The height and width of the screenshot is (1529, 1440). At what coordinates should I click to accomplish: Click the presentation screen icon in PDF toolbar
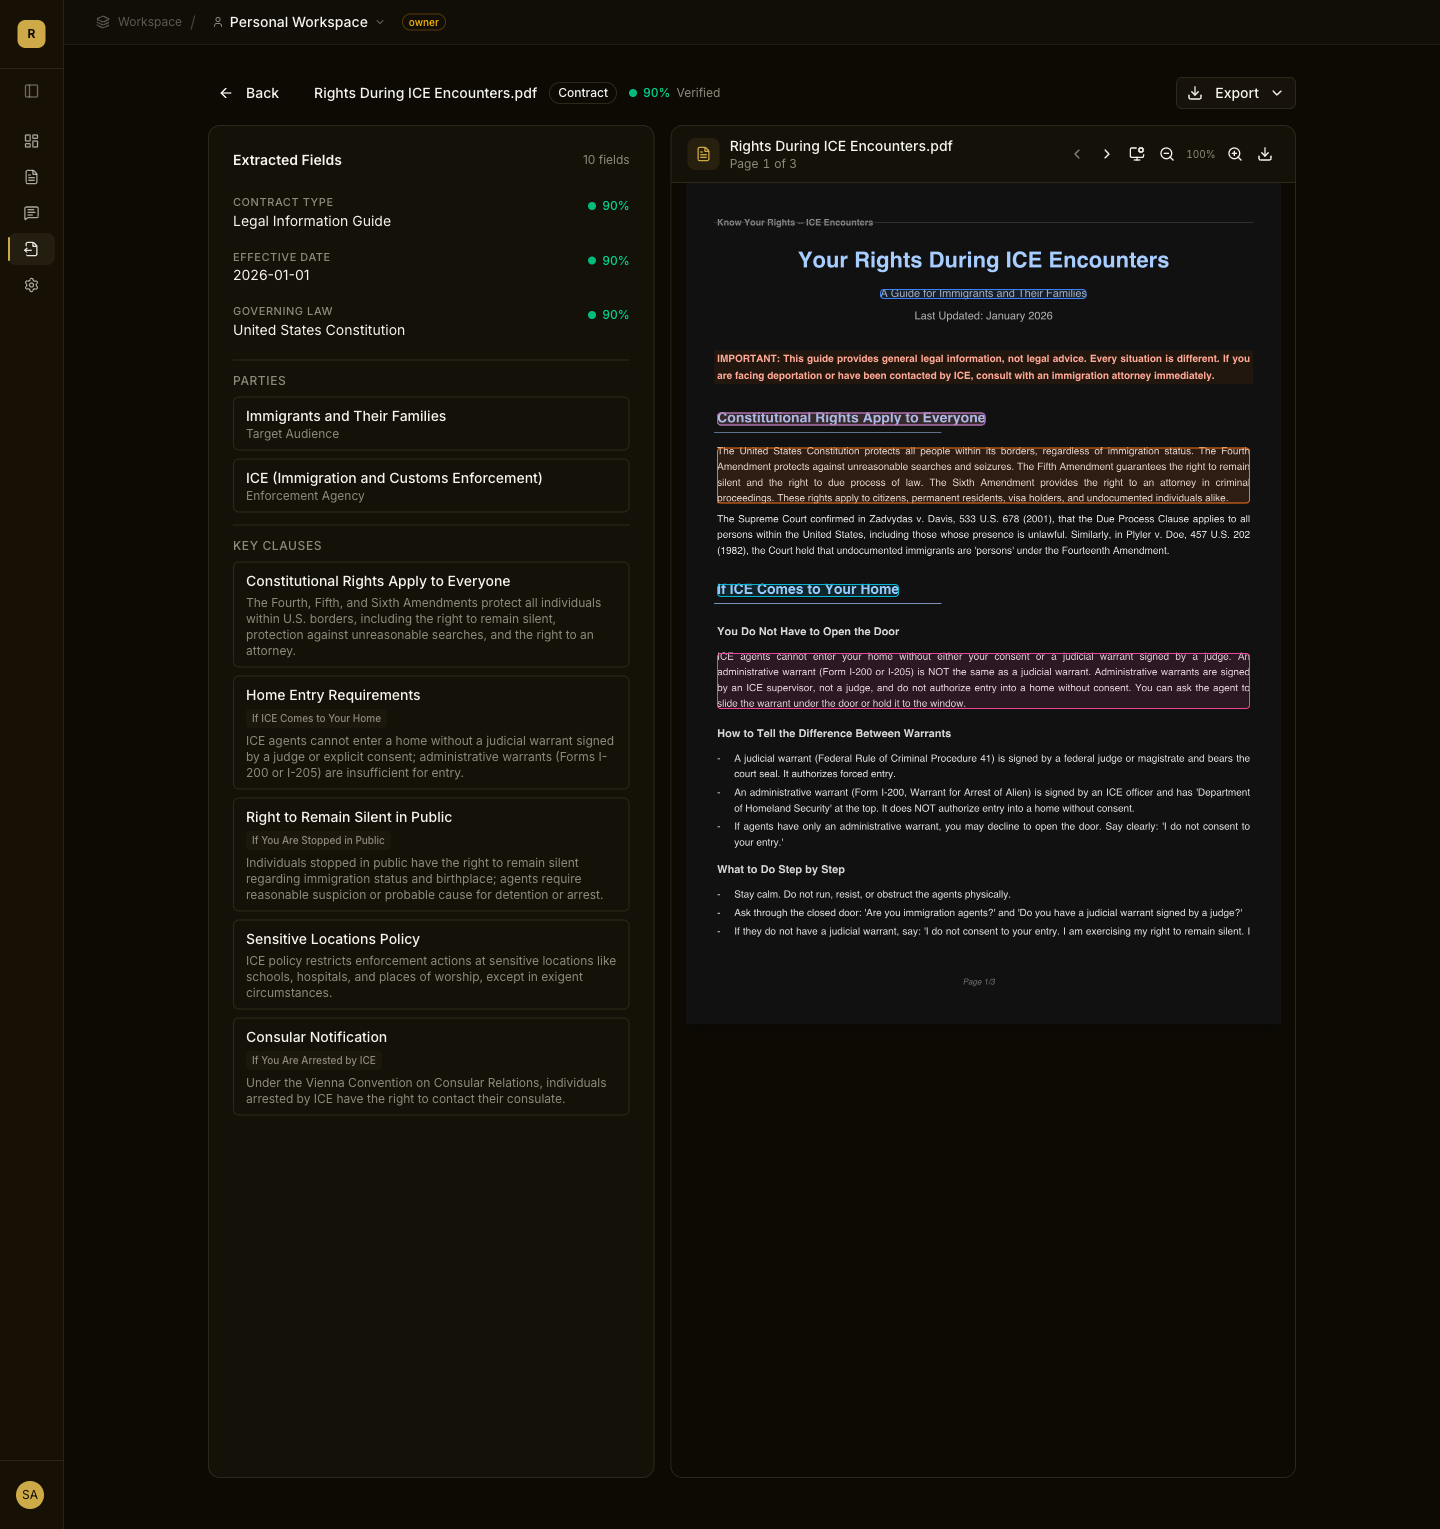(1137, 154)
